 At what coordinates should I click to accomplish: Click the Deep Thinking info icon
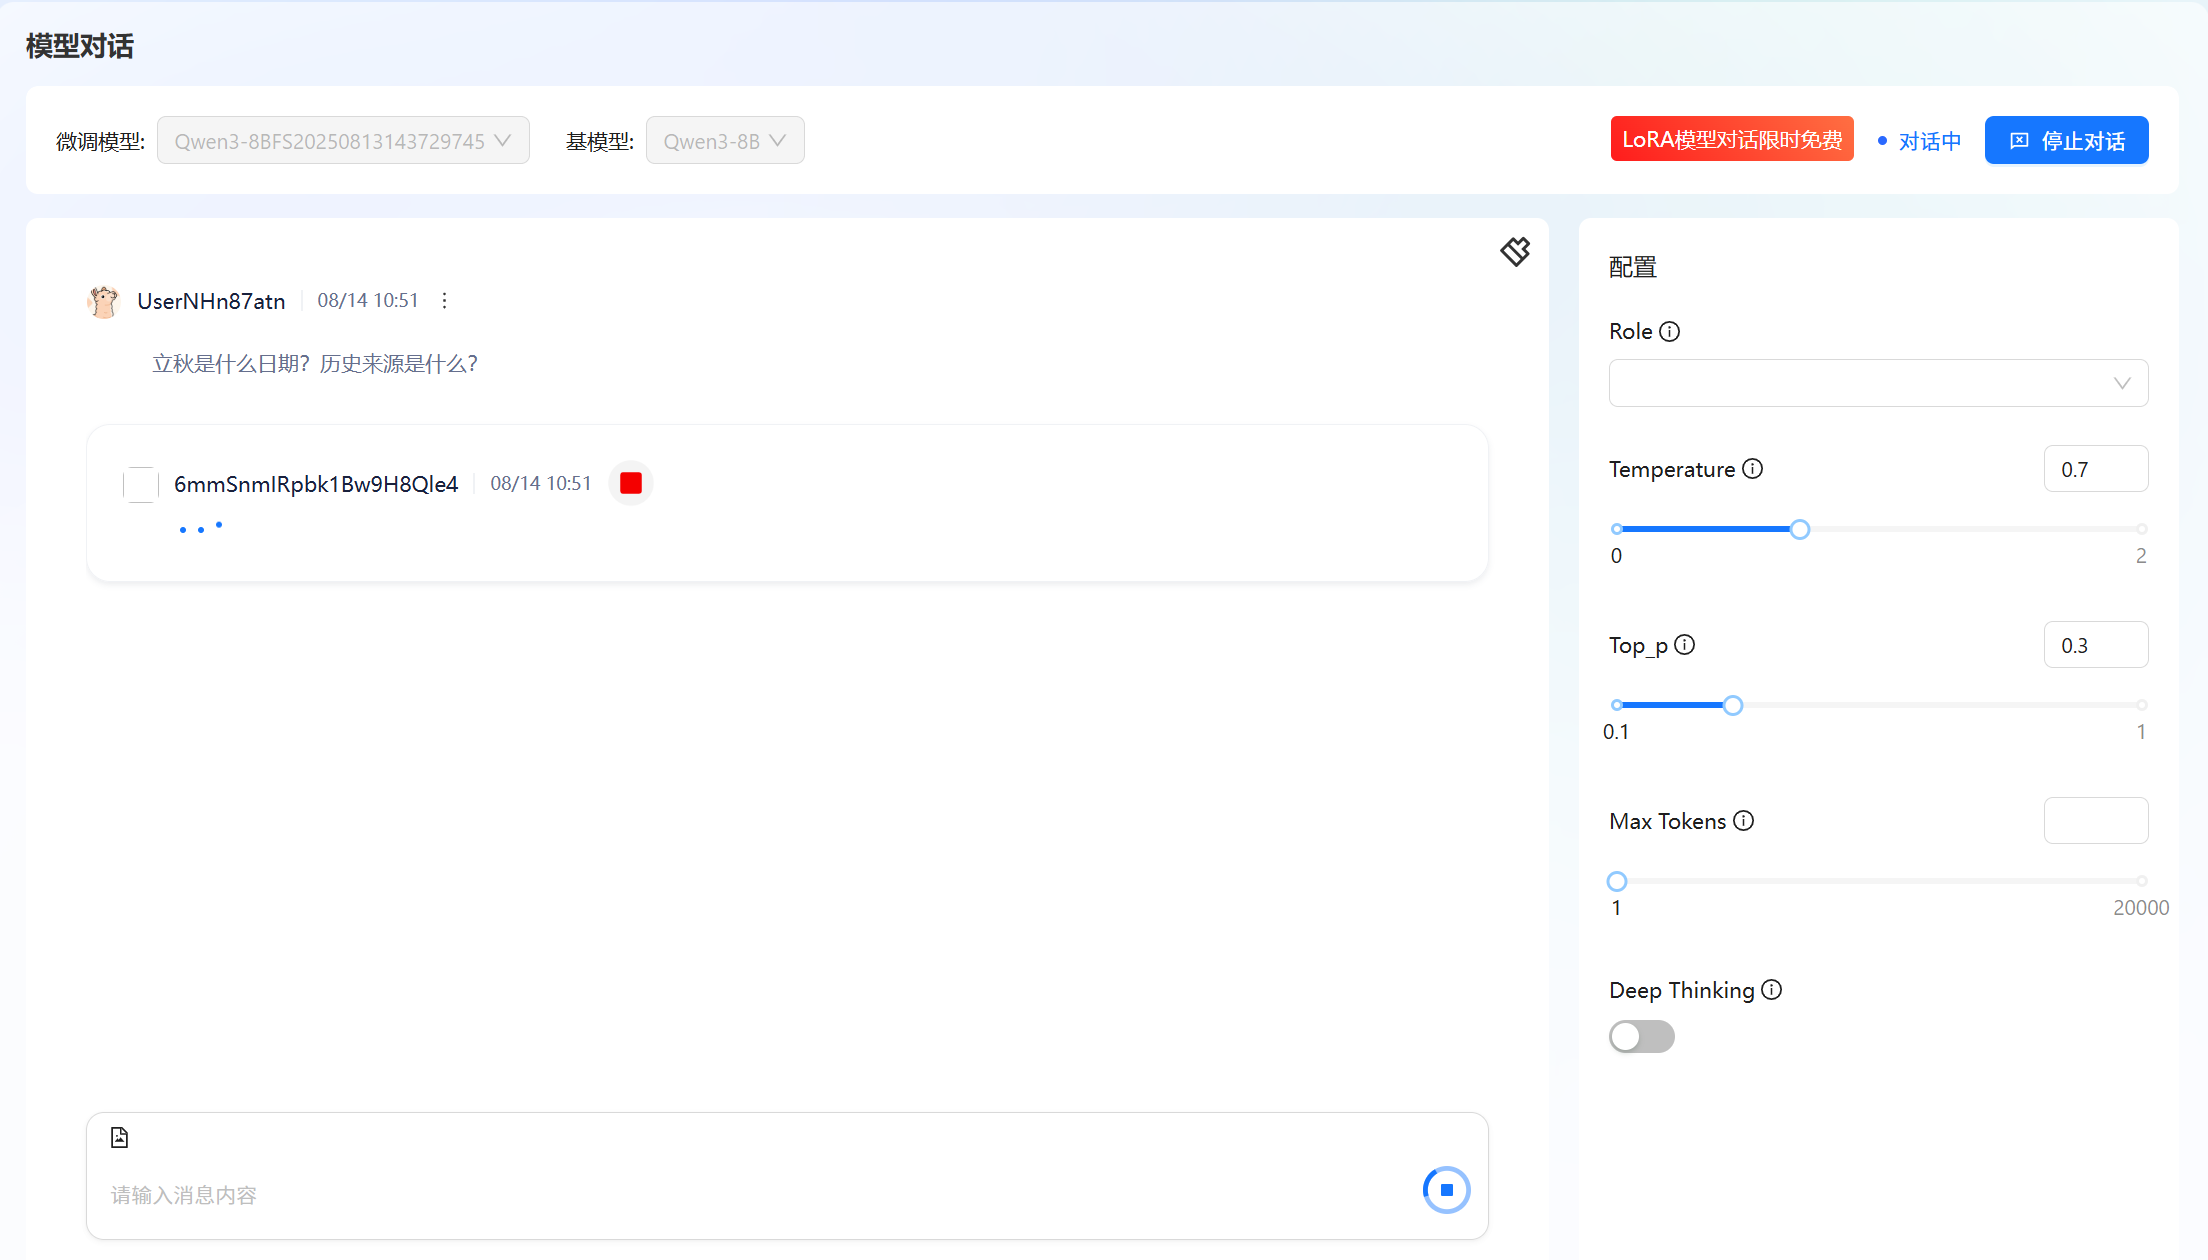(x=1771, y=990)
